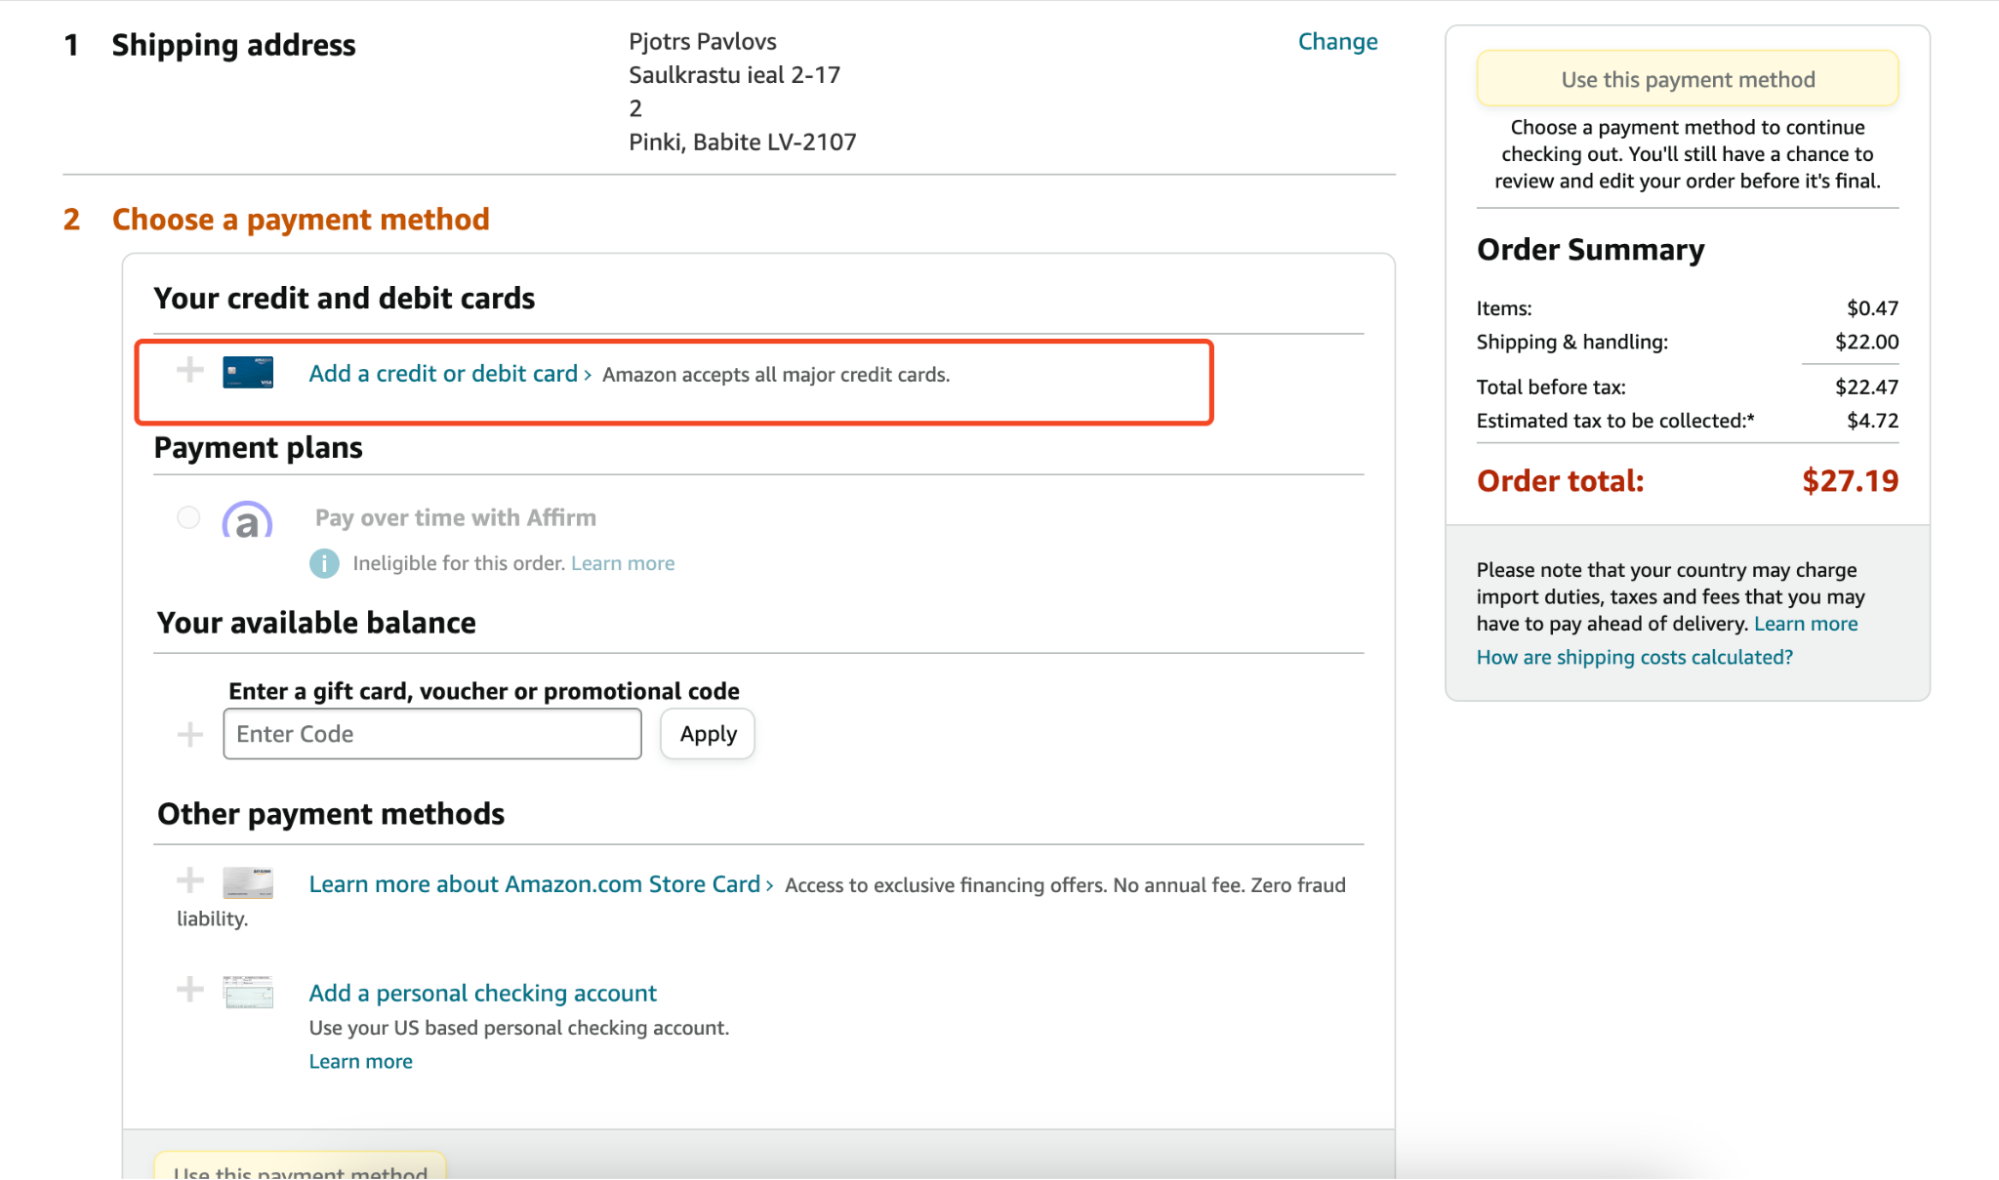
Task: Open How are shipping costs calculated link
Action: [1635, 657]
